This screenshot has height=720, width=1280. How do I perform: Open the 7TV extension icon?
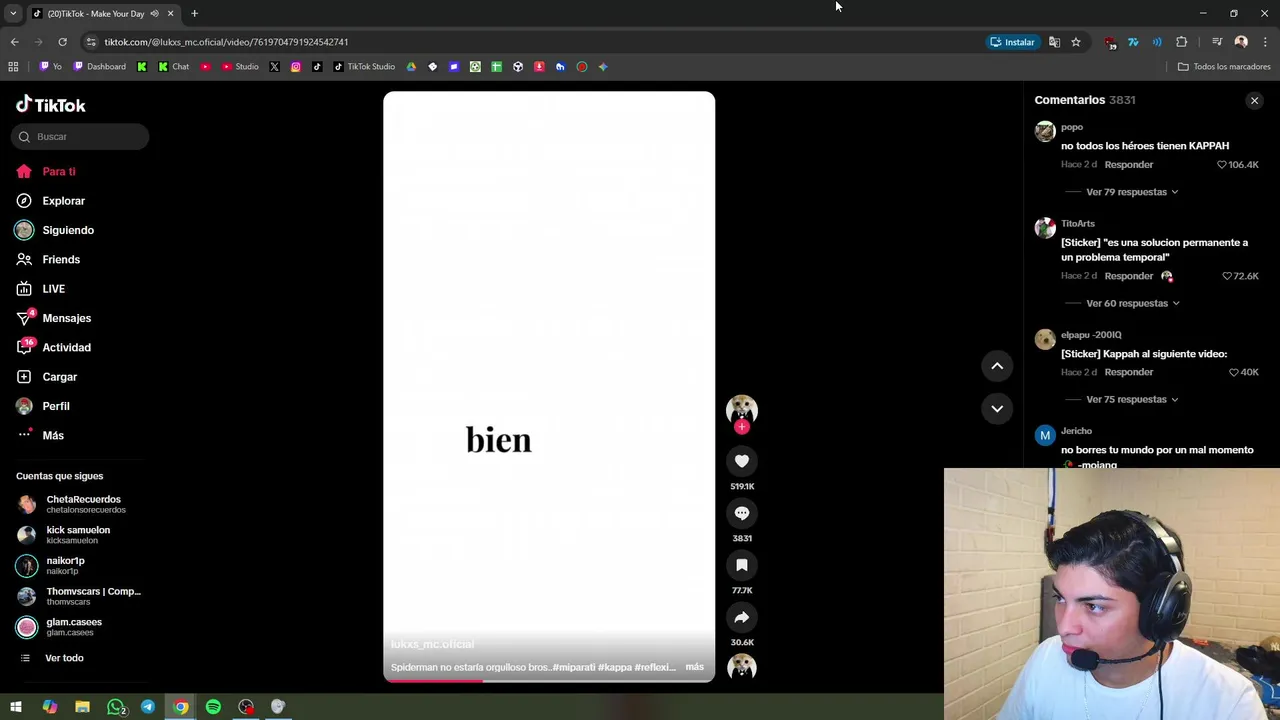pyautogui.click(x=1133, y=42)
